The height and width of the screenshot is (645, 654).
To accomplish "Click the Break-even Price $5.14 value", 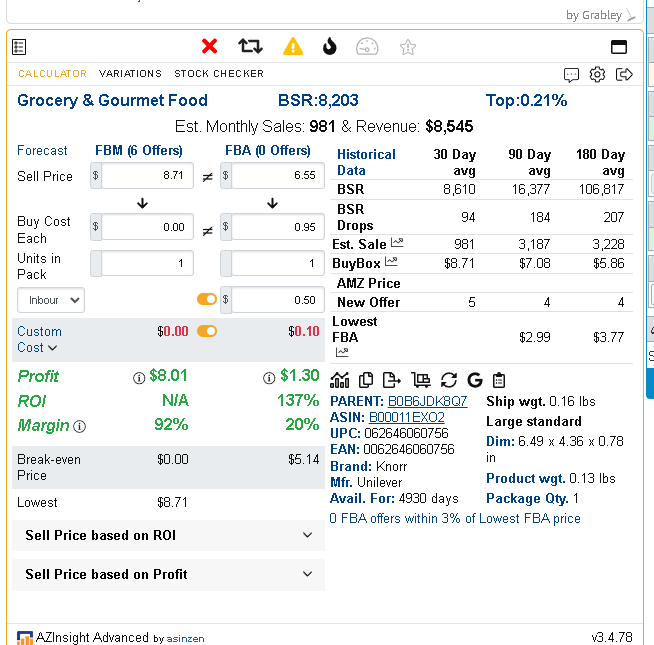I will [303, 459].
